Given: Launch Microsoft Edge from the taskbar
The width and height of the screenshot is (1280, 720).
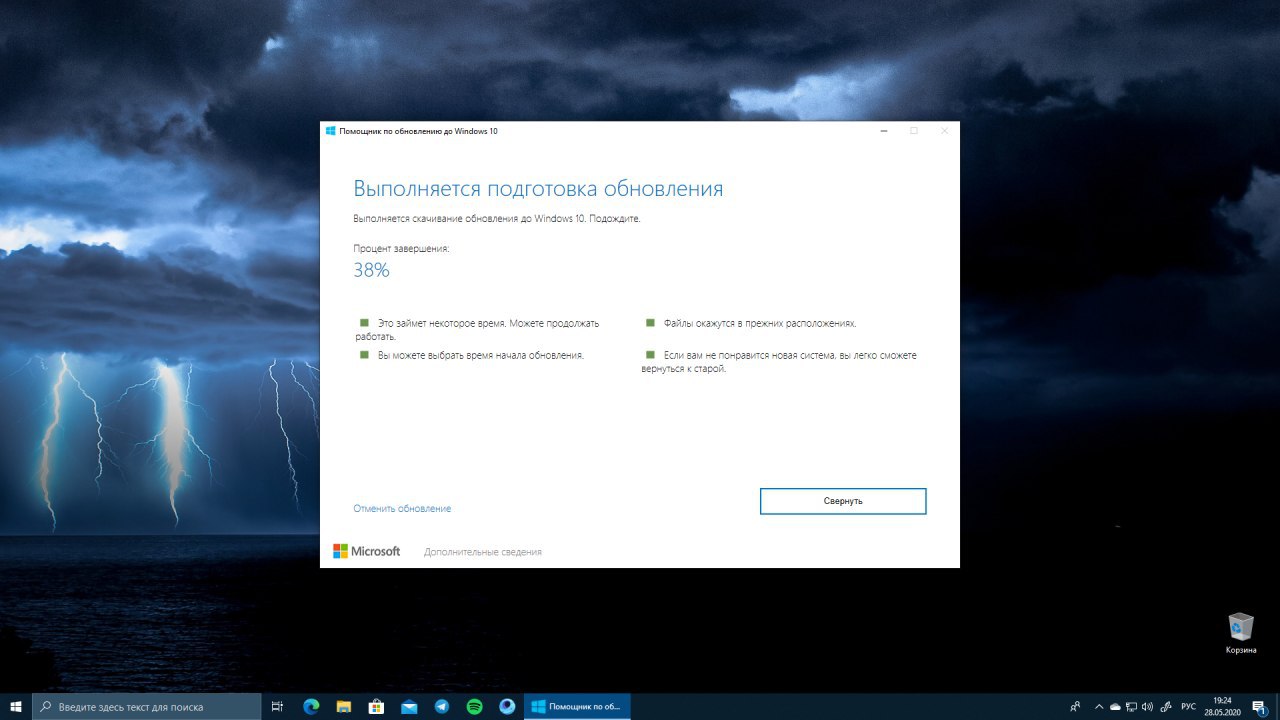Looking at the screenshot, I should (311, 706).
